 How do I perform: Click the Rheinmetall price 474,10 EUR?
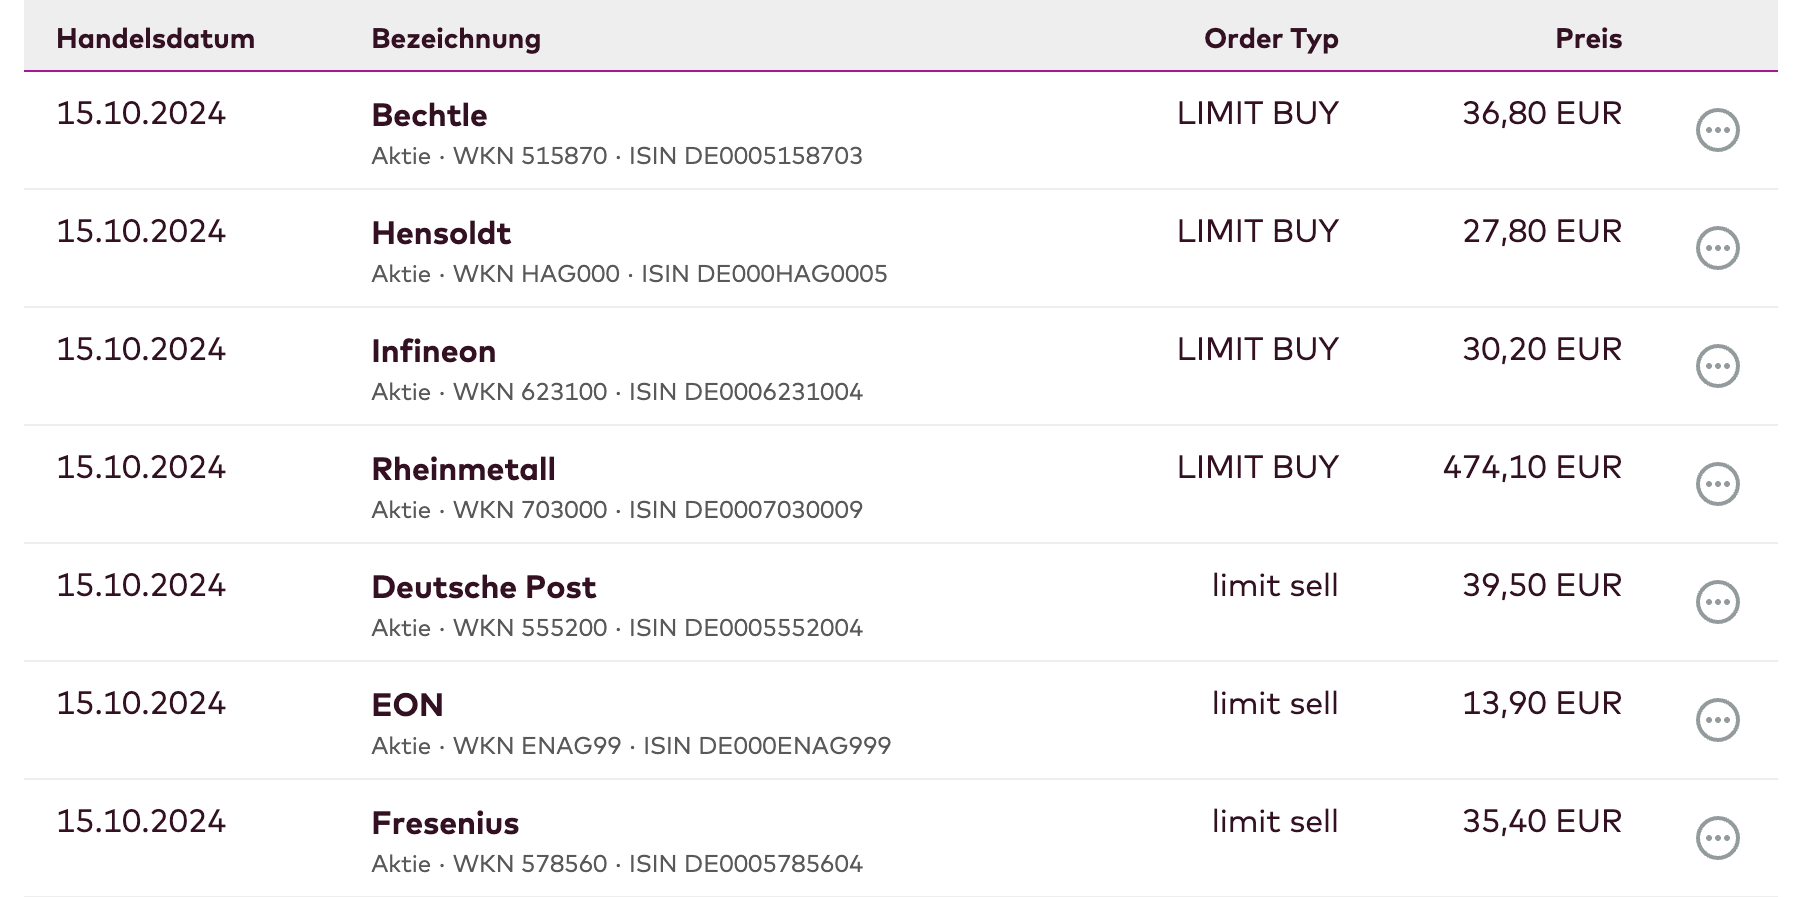(x=1532, y=467)
